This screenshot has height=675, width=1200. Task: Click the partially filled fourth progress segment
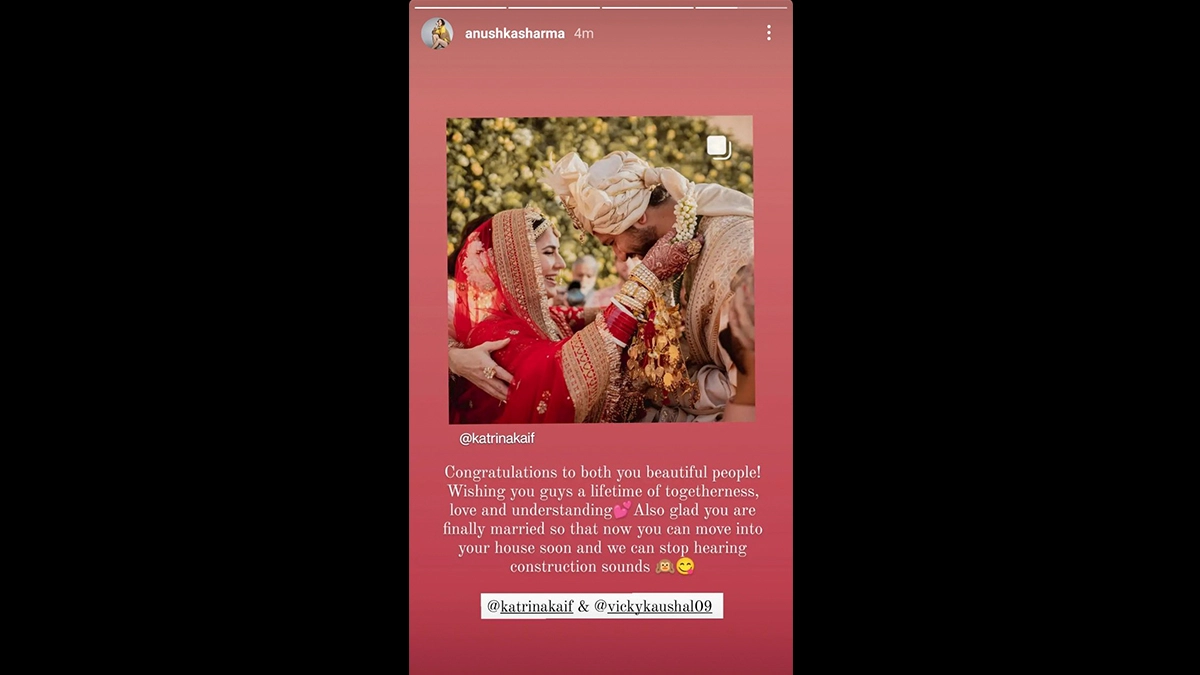coord(741,7)
